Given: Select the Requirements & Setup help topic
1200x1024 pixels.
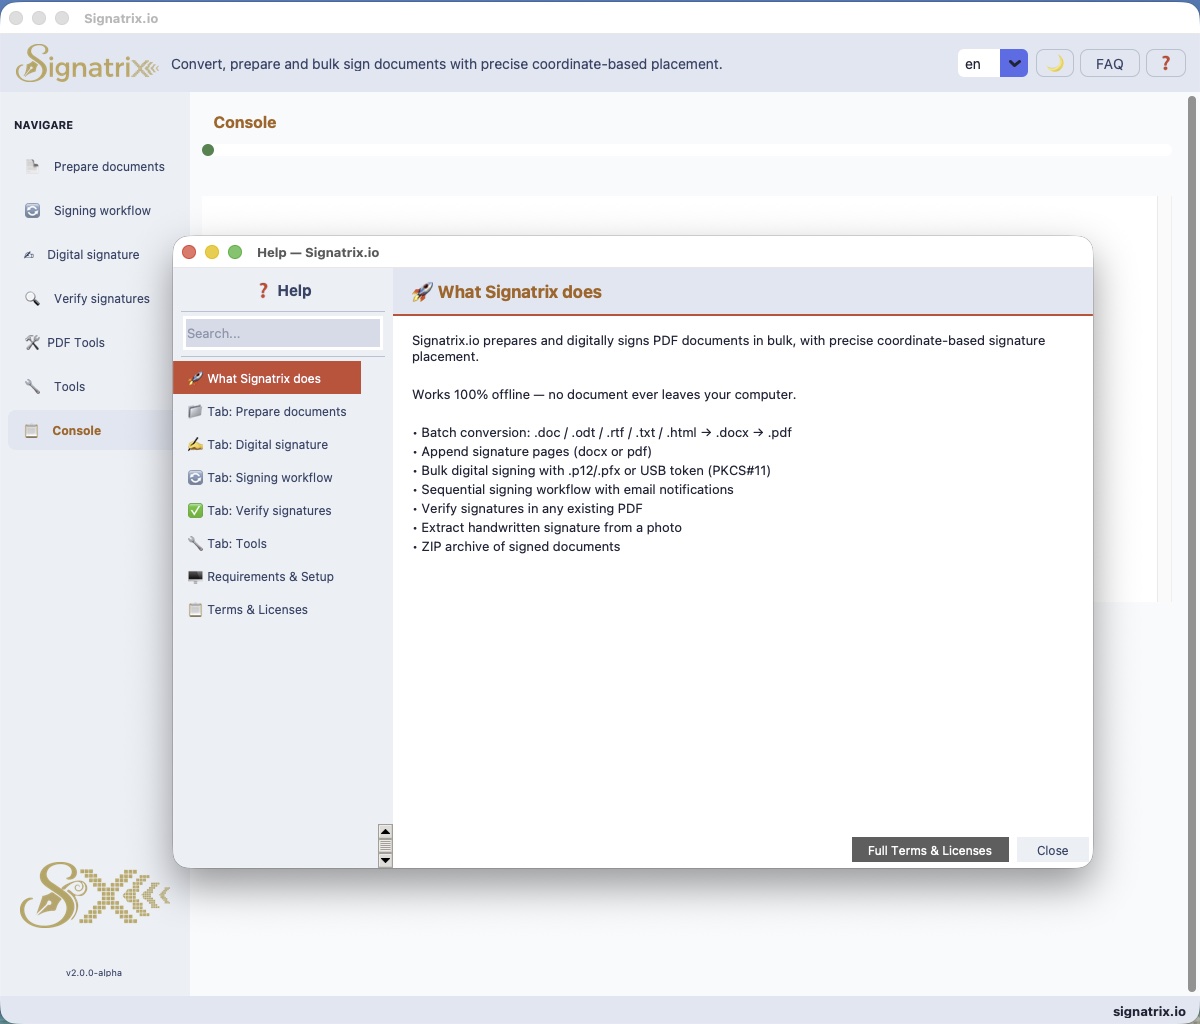Looking at the screenshot, I should click(270, 577).
